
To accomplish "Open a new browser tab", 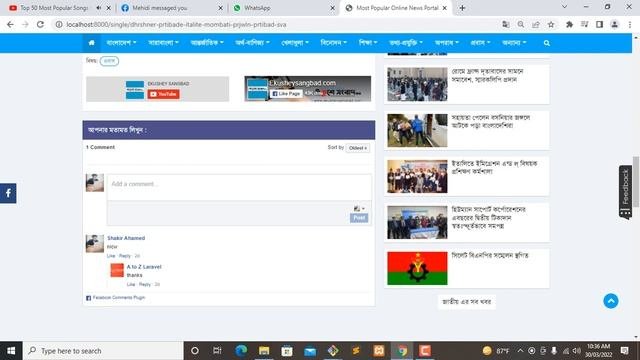I will [462, 8].
